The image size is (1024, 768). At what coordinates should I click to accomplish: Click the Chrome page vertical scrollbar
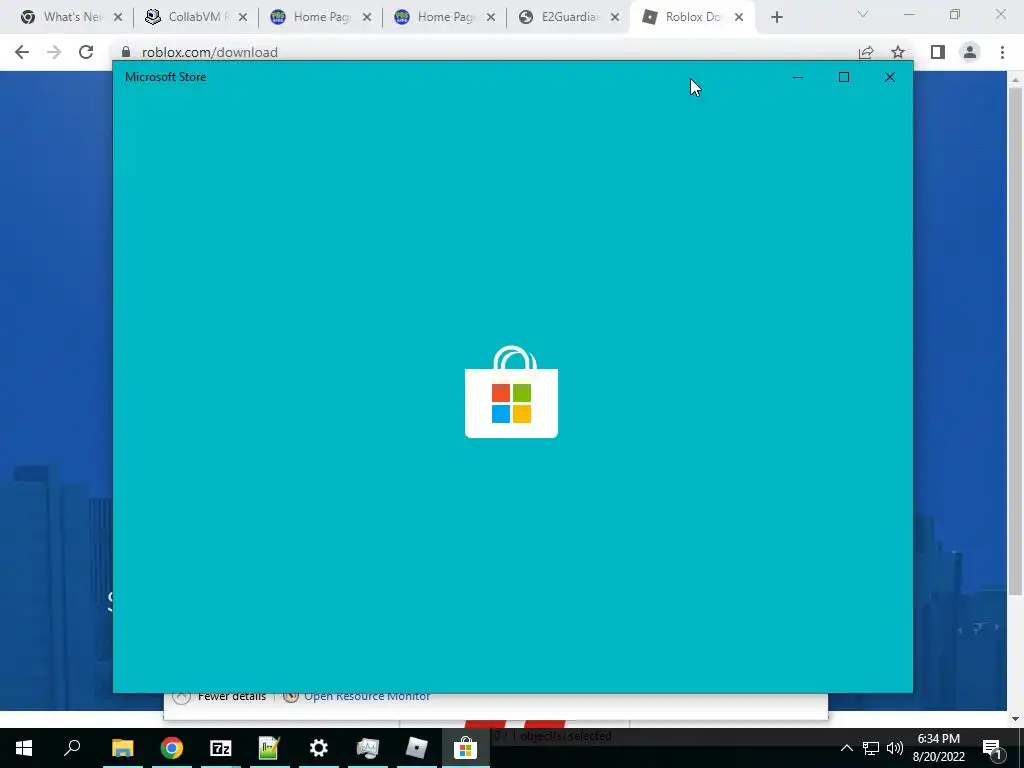click(1015, 340)
